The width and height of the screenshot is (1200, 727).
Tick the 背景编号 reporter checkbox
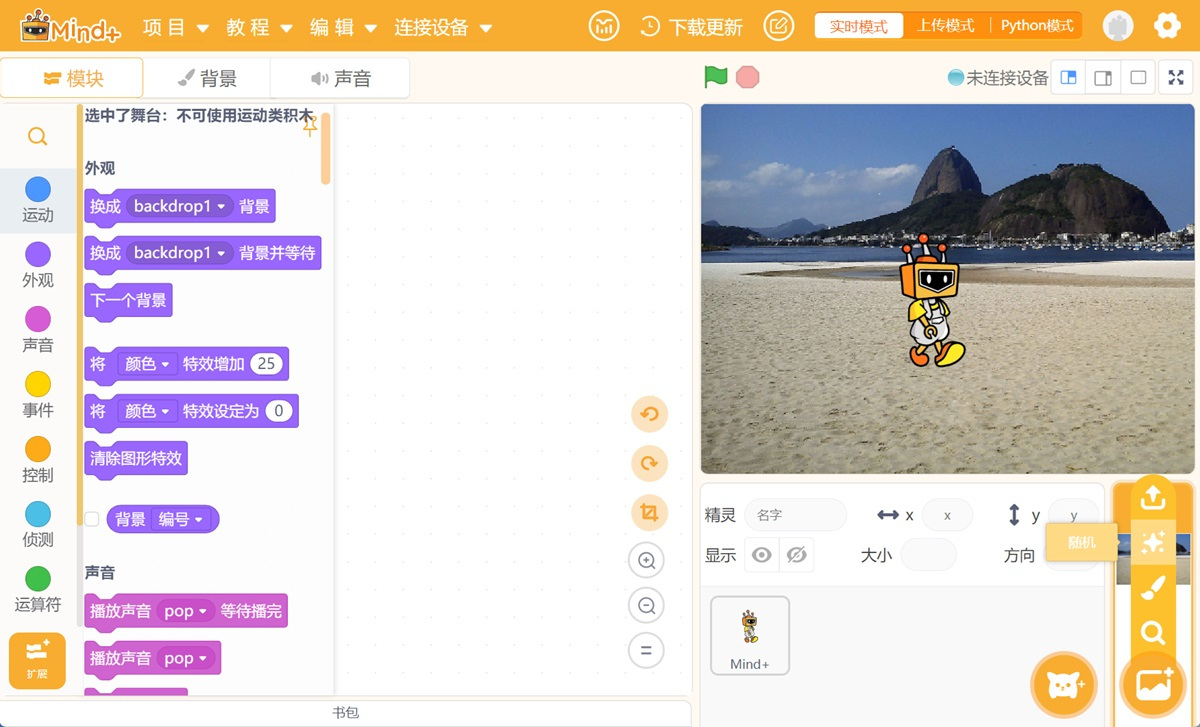[92, 519]
